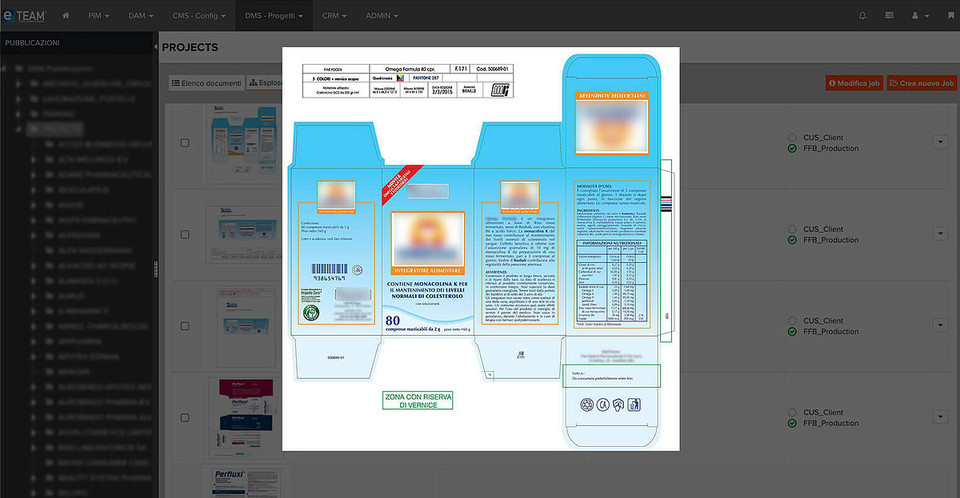Switch to the Elenco documenti view

205,84
